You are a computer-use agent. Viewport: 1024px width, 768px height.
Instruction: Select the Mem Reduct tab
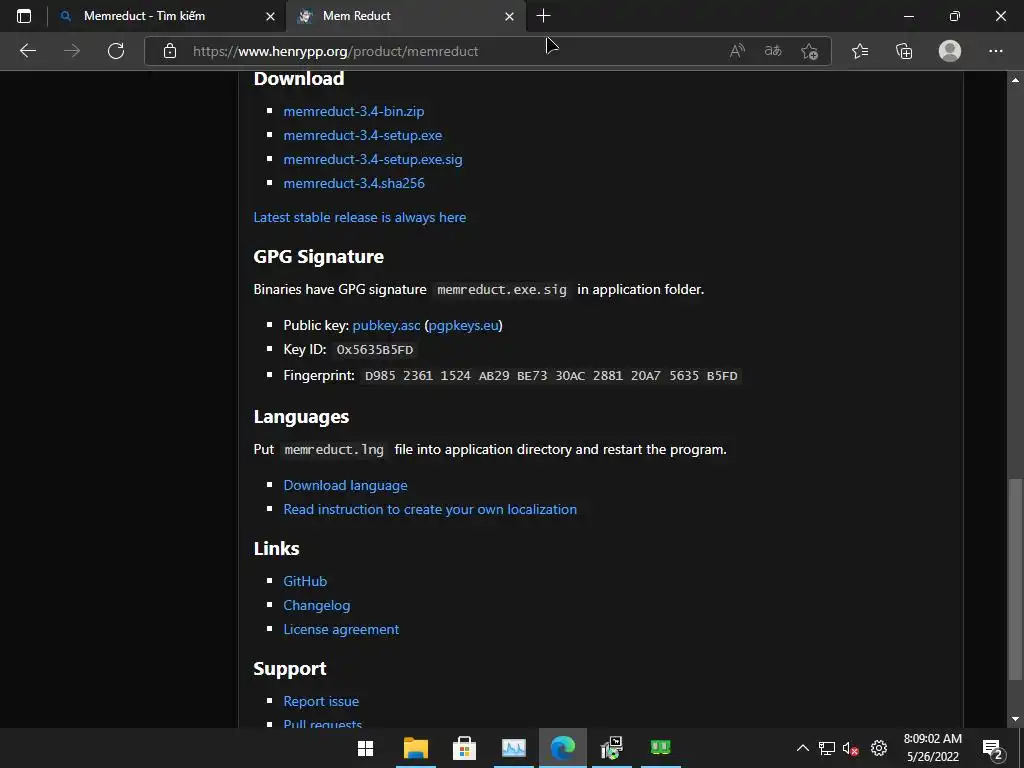356,16
